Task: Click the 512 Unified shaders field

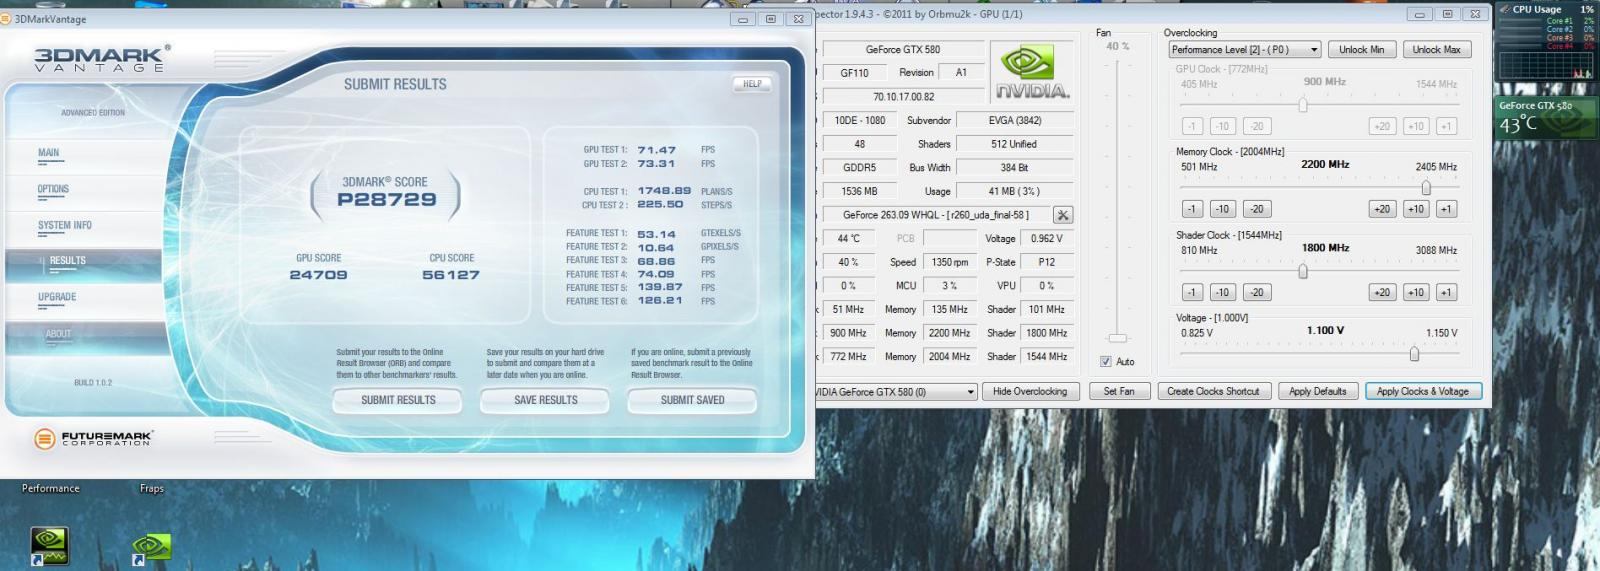Action: [x=1015, y=144]
